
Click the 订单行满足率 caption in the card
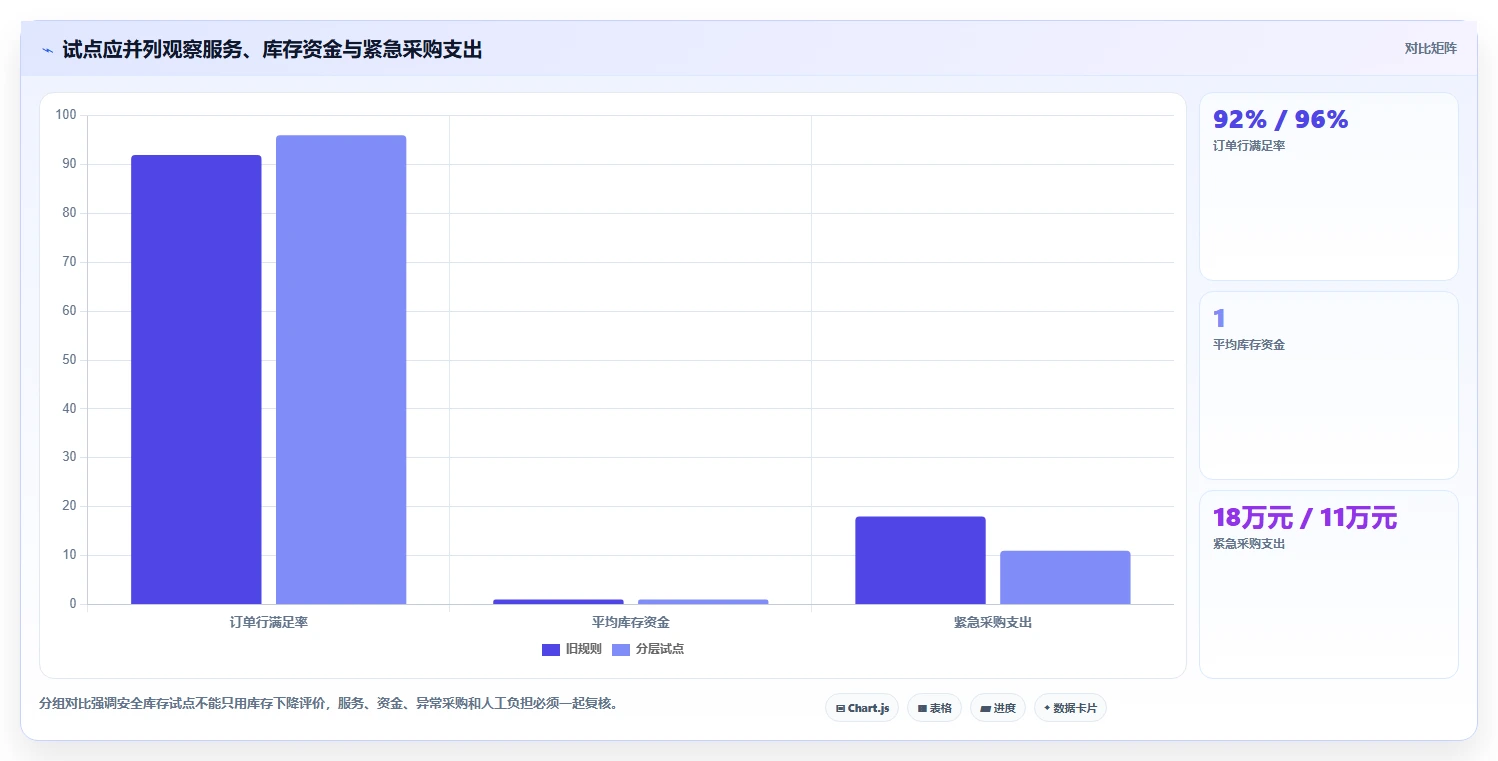1249,146
